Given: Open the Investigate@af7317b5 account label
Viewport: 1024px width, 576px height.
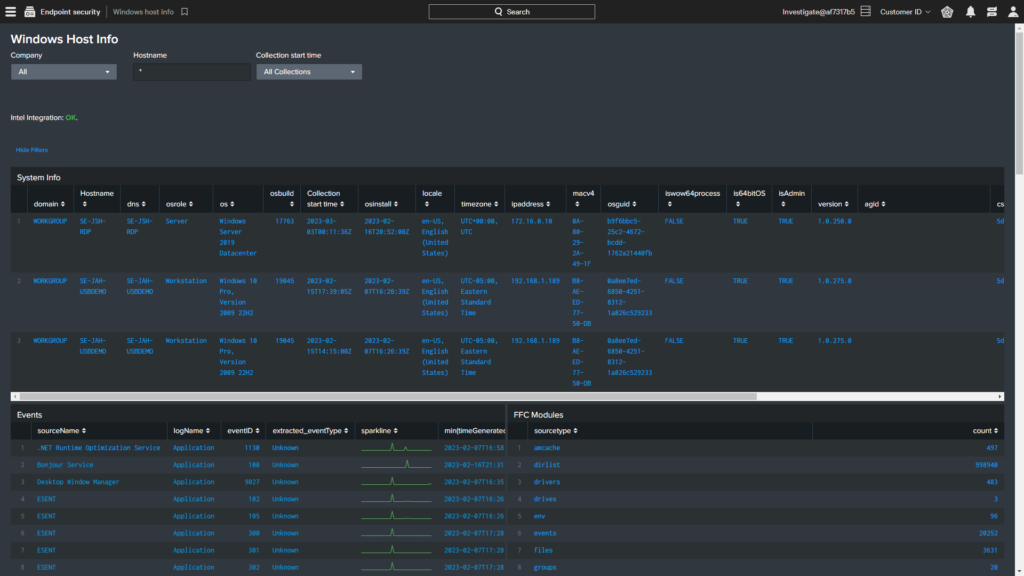Looking at the screenshot, I should 818,12.
